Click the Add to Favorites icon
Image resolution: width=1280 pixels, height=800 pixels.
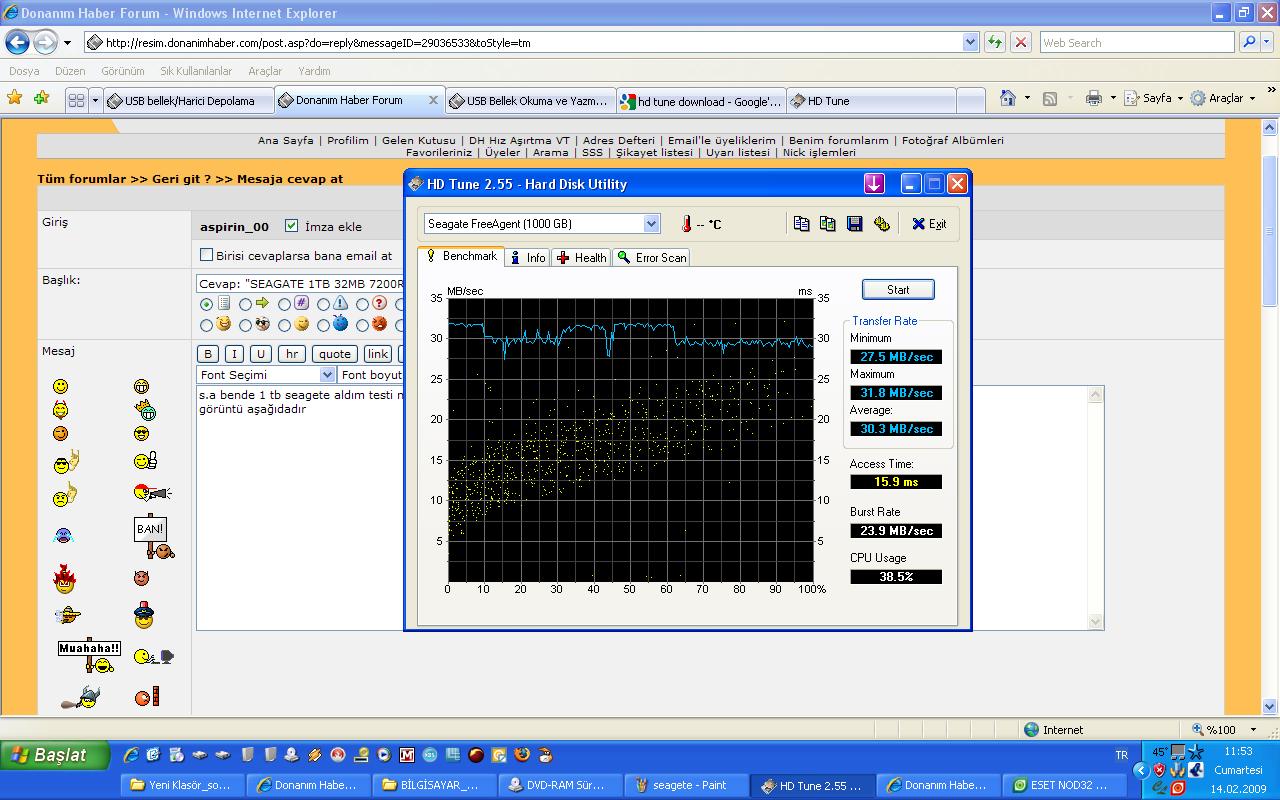coord(41,98)
